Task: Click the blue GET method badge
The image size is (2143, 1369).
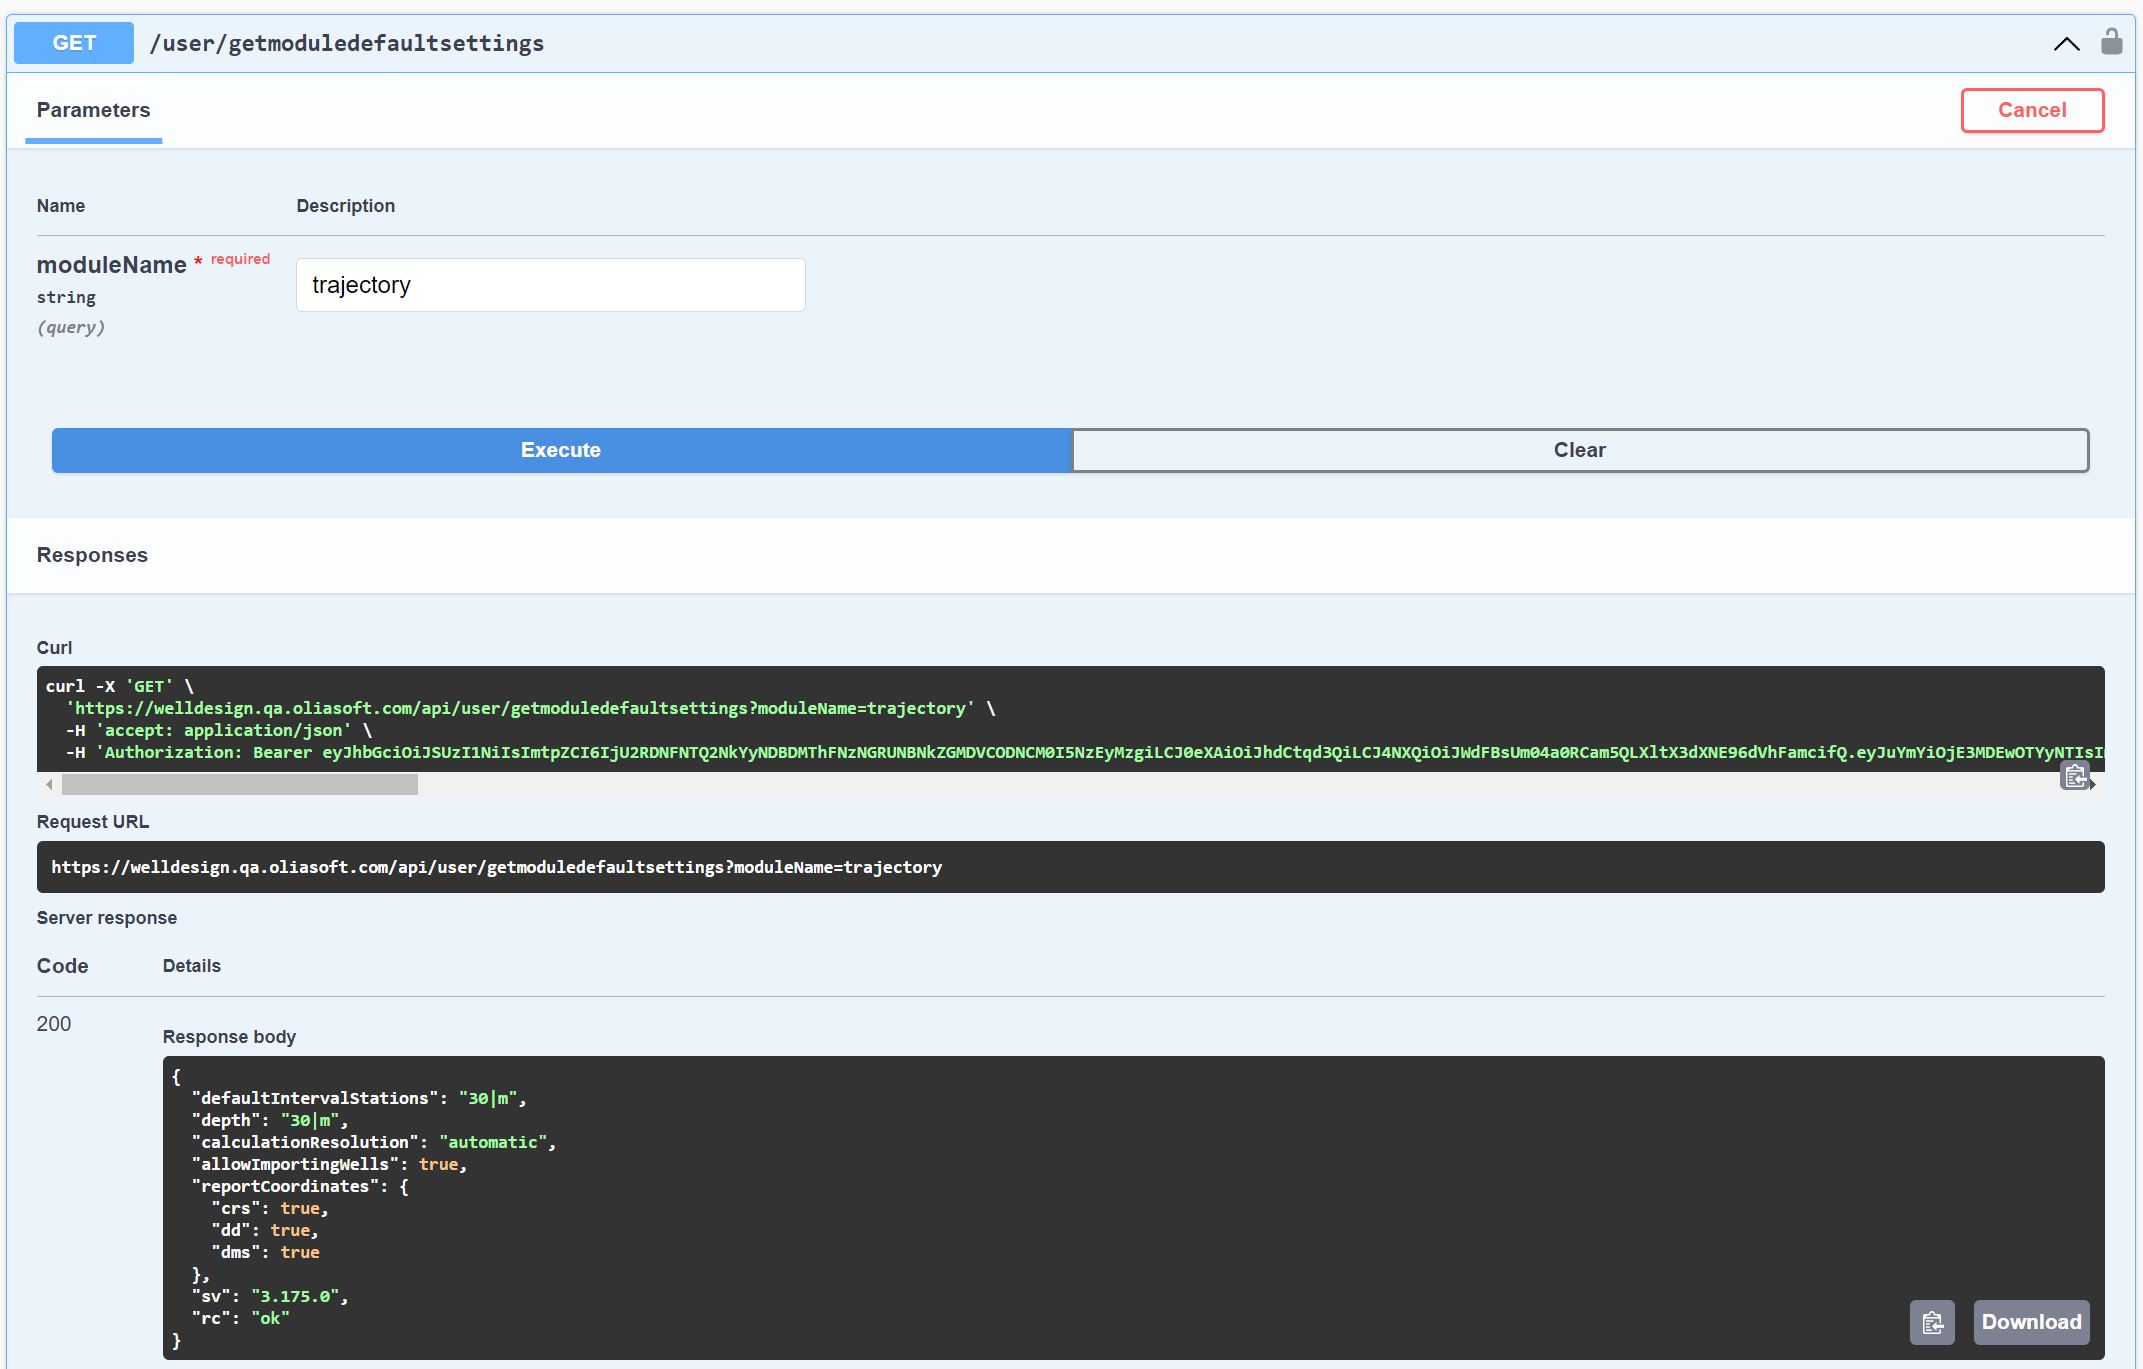Action: tap(73, 42)
